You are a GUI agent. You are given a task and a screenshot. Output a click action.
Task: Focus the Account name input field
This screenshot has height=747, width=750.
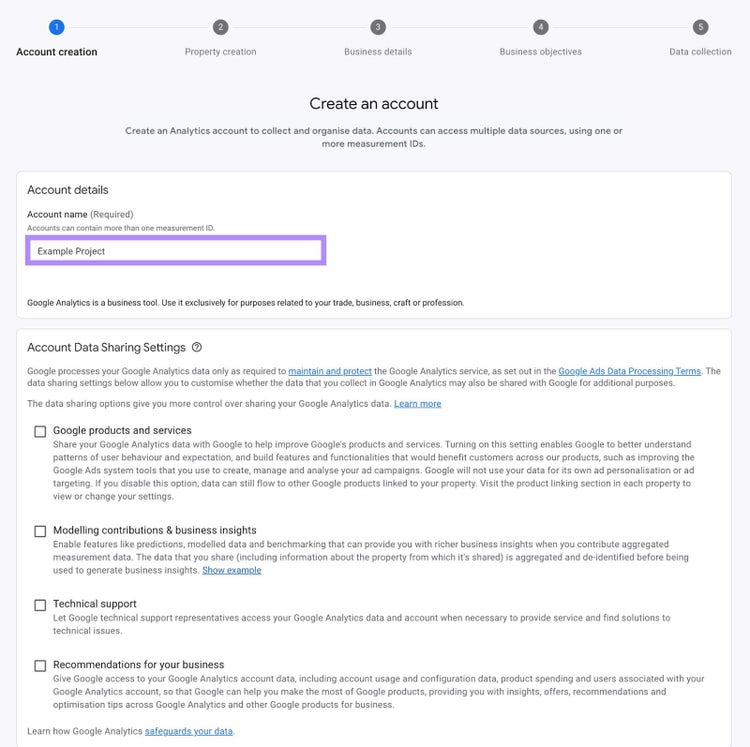[x=176, y=251]
